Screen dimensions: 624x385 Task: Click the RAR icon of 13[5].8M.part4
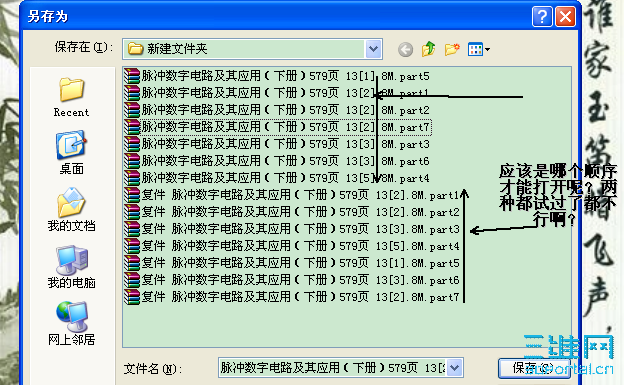tap(132, 178)
